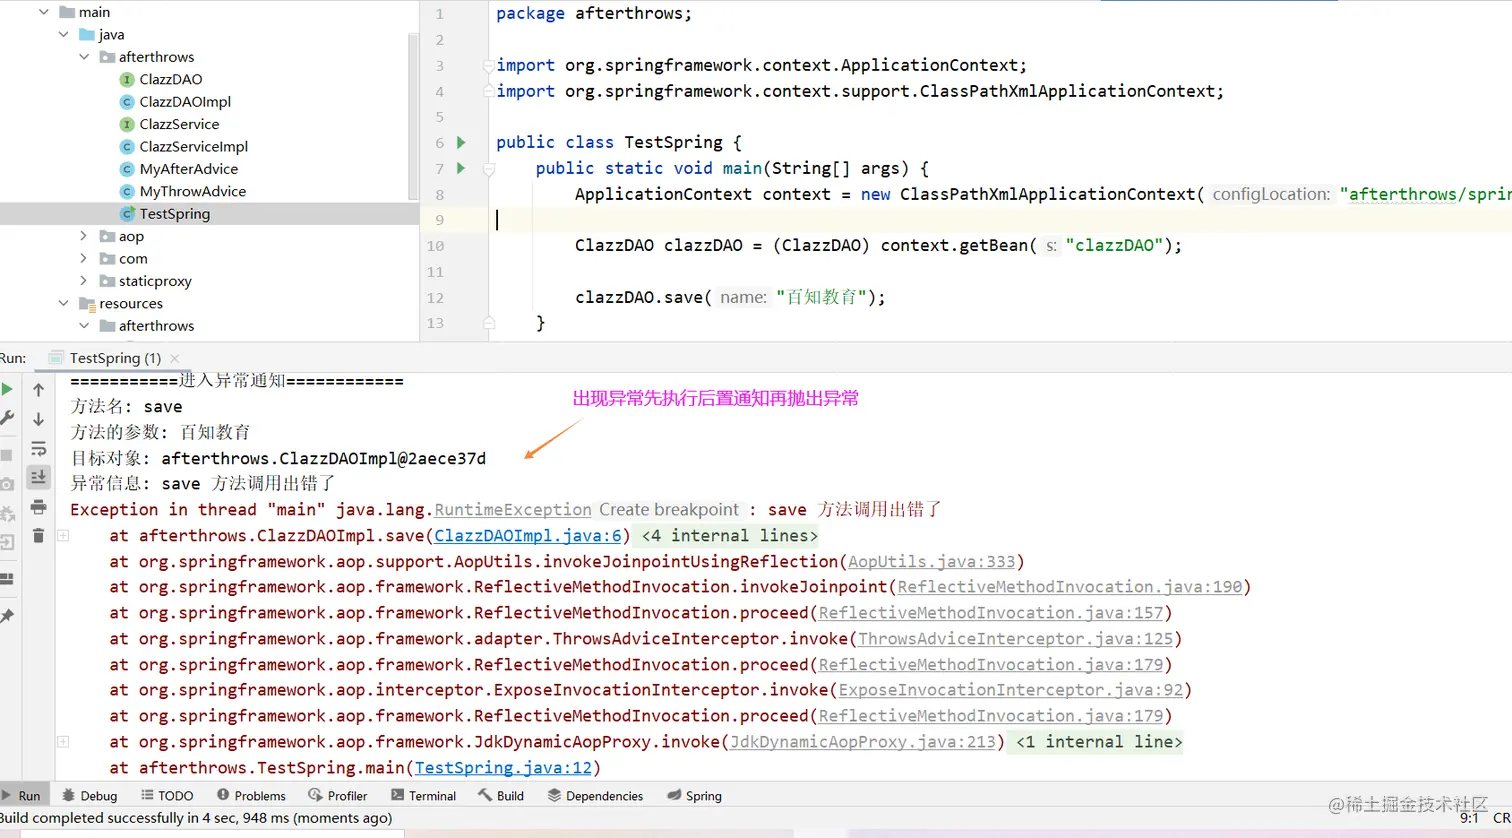Run TestSpring class from line 6 gutter arrow
The height and width of the screenshot is (838, 1512).
[461, 142]
